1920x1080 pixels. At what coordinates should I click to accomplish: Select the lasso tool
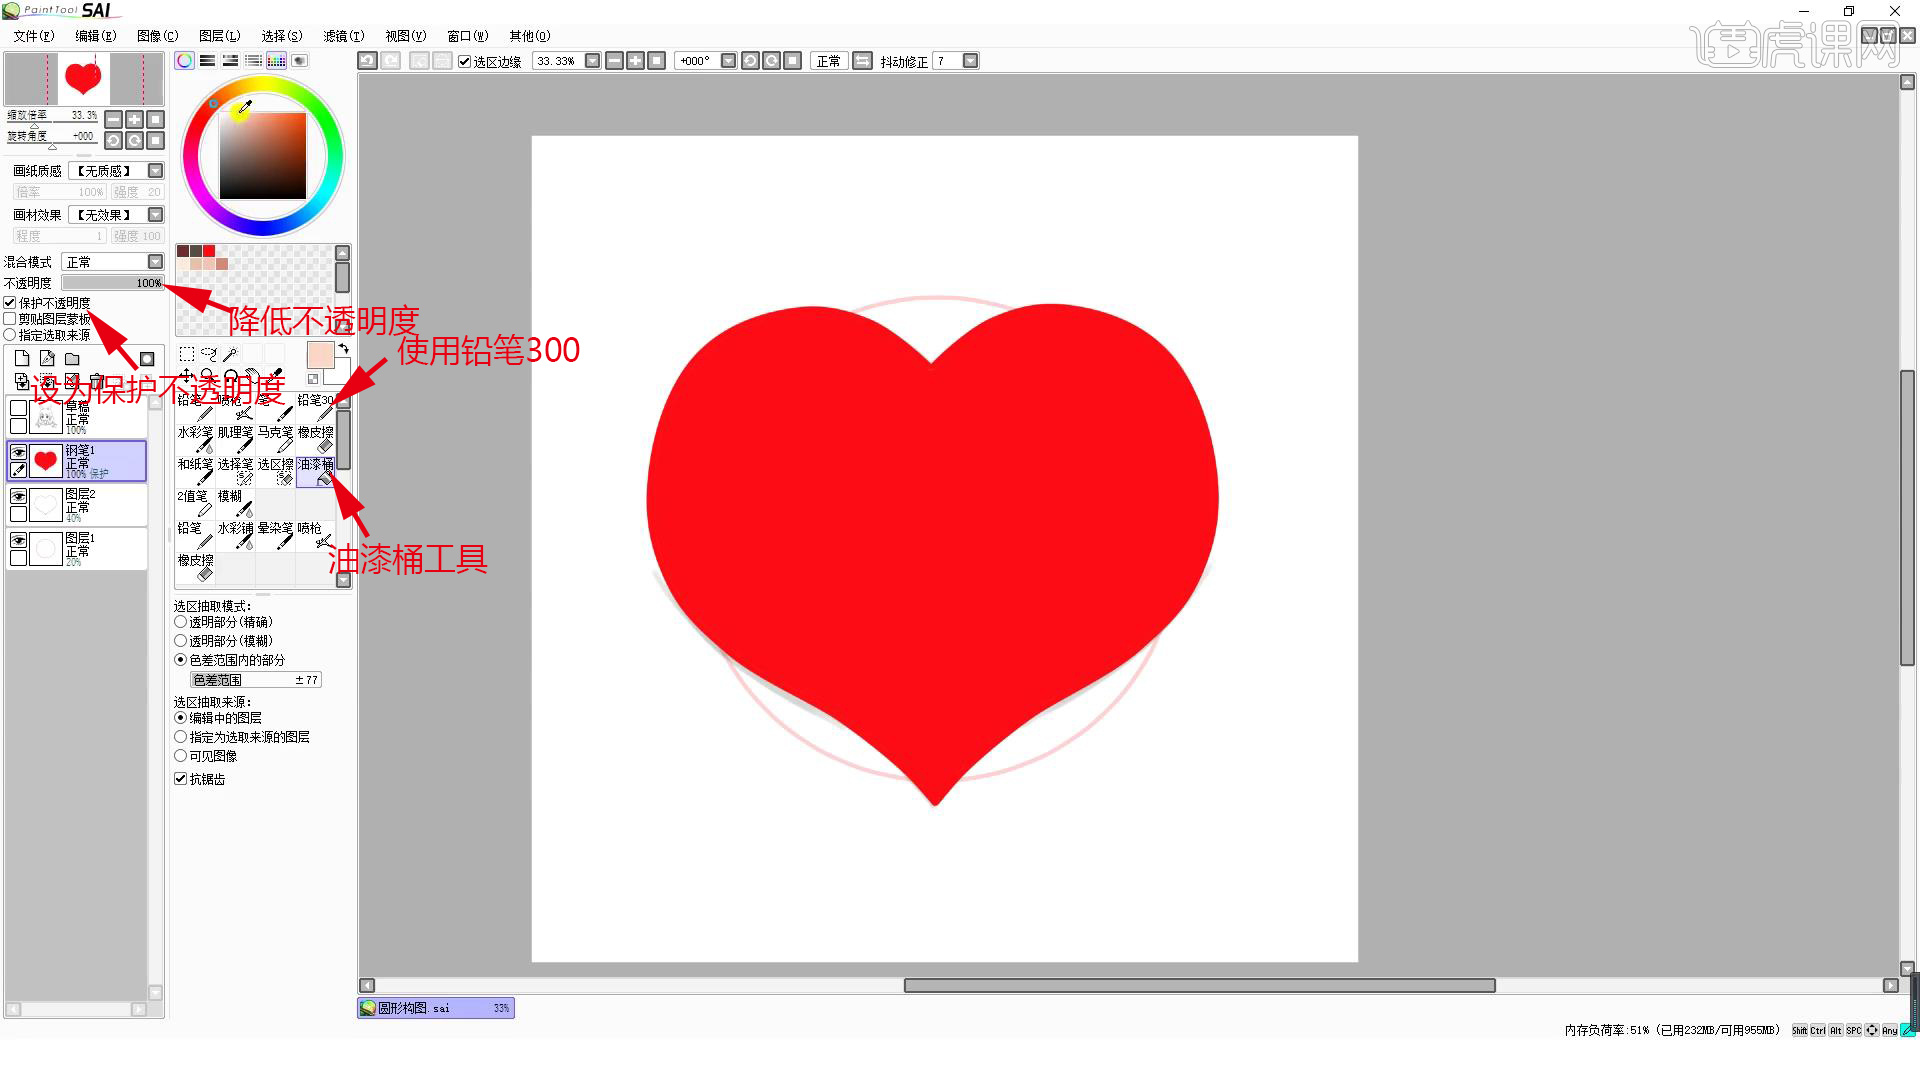click(208, 354)
